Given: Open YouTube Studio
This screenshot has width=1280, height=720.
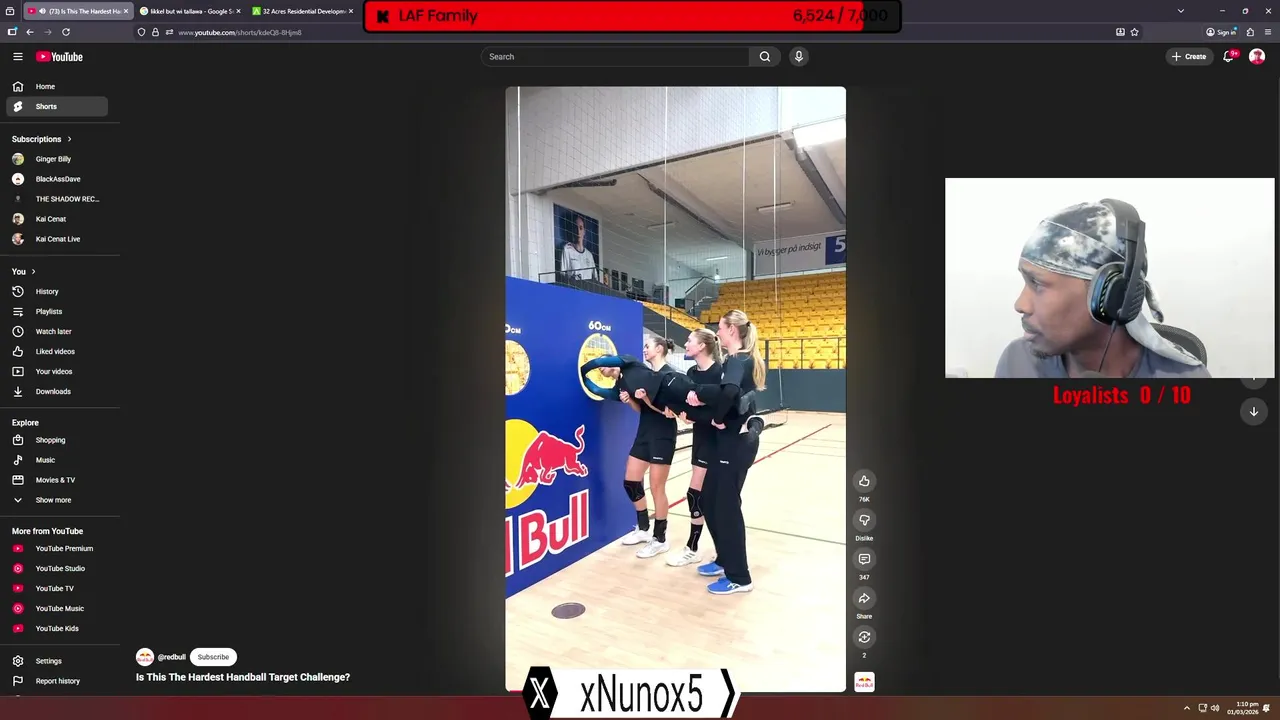Looking at the screenshot, I should coord(57,569).
